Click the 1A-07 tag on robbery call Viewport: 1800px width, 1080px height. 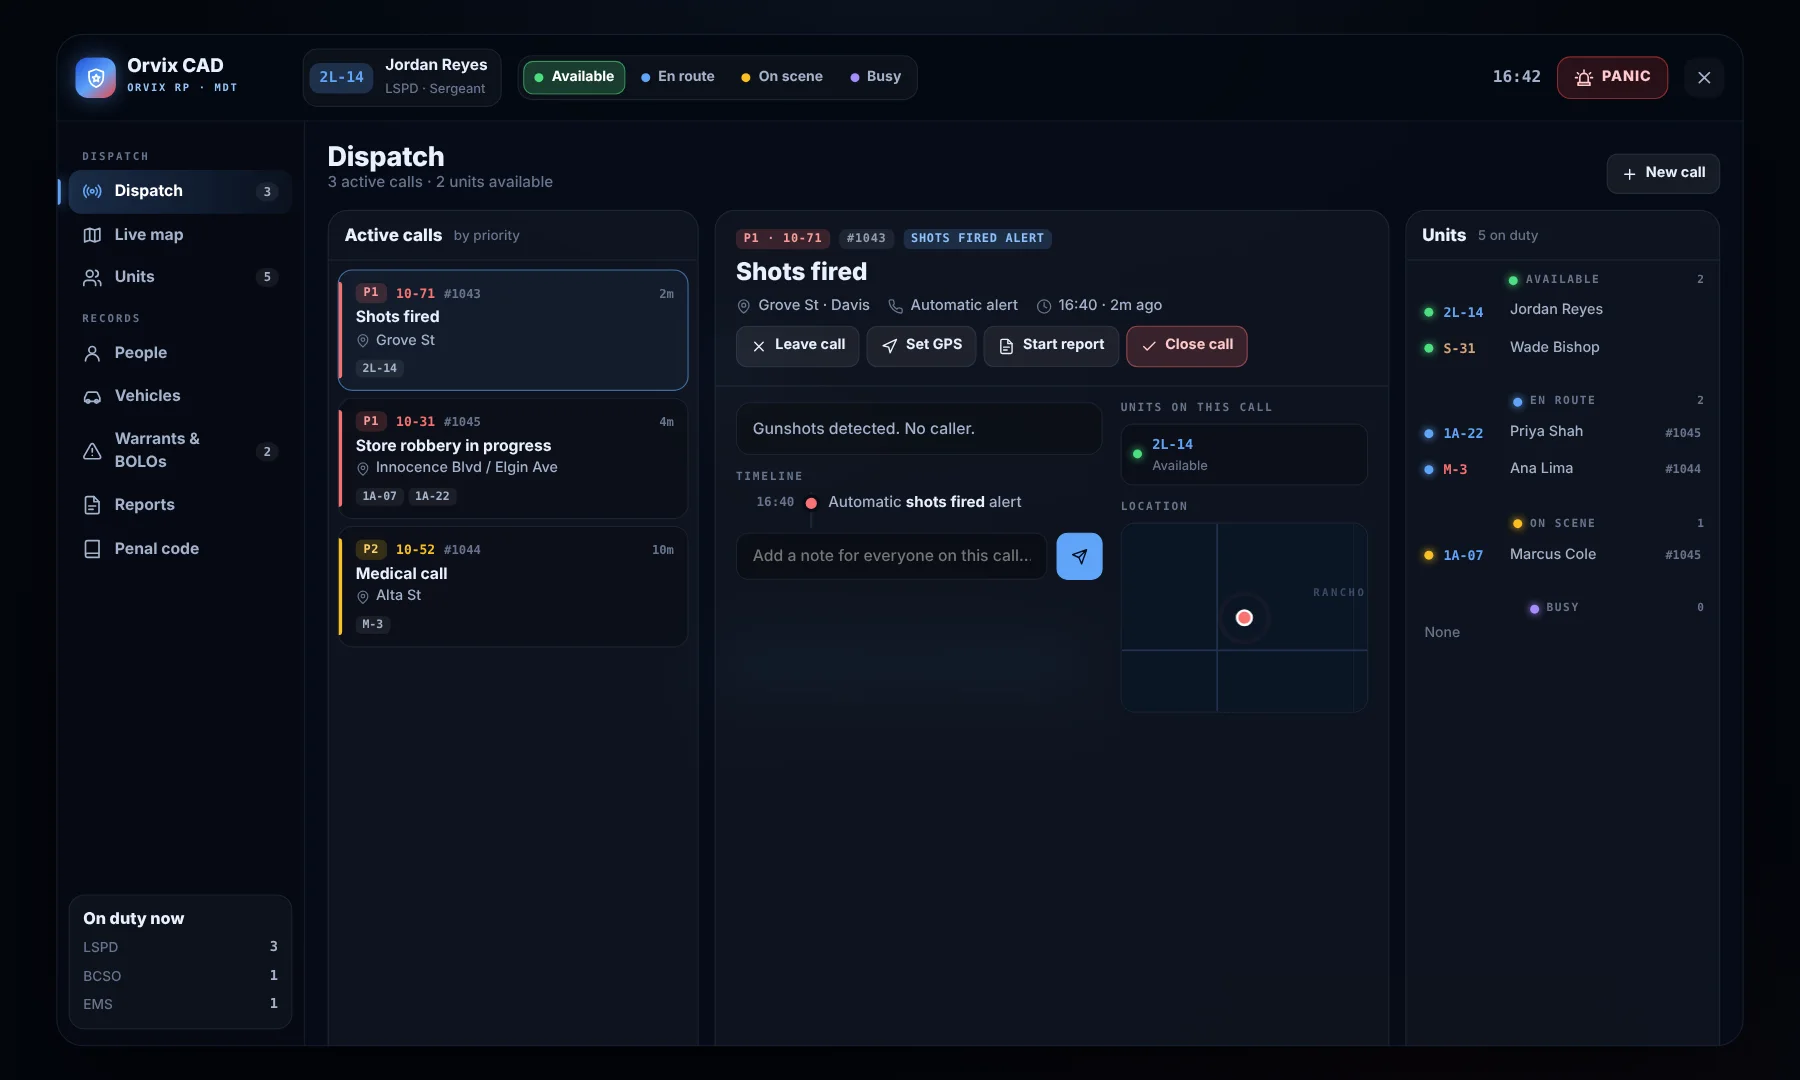[379, 497]
